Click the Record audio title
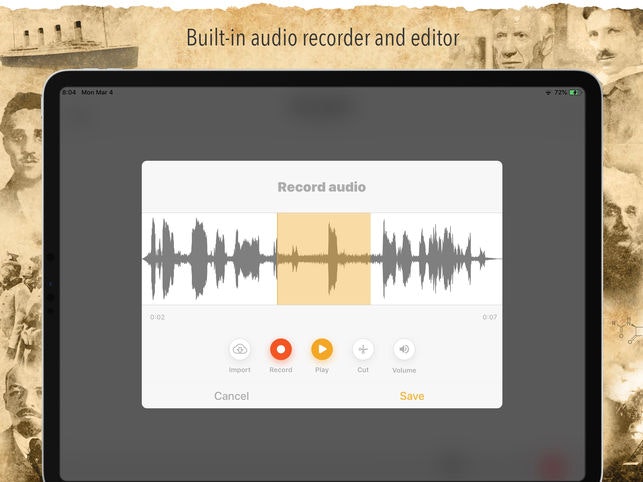Image resolution: width=643 pixels, height=482 pixels. point(322,187)
